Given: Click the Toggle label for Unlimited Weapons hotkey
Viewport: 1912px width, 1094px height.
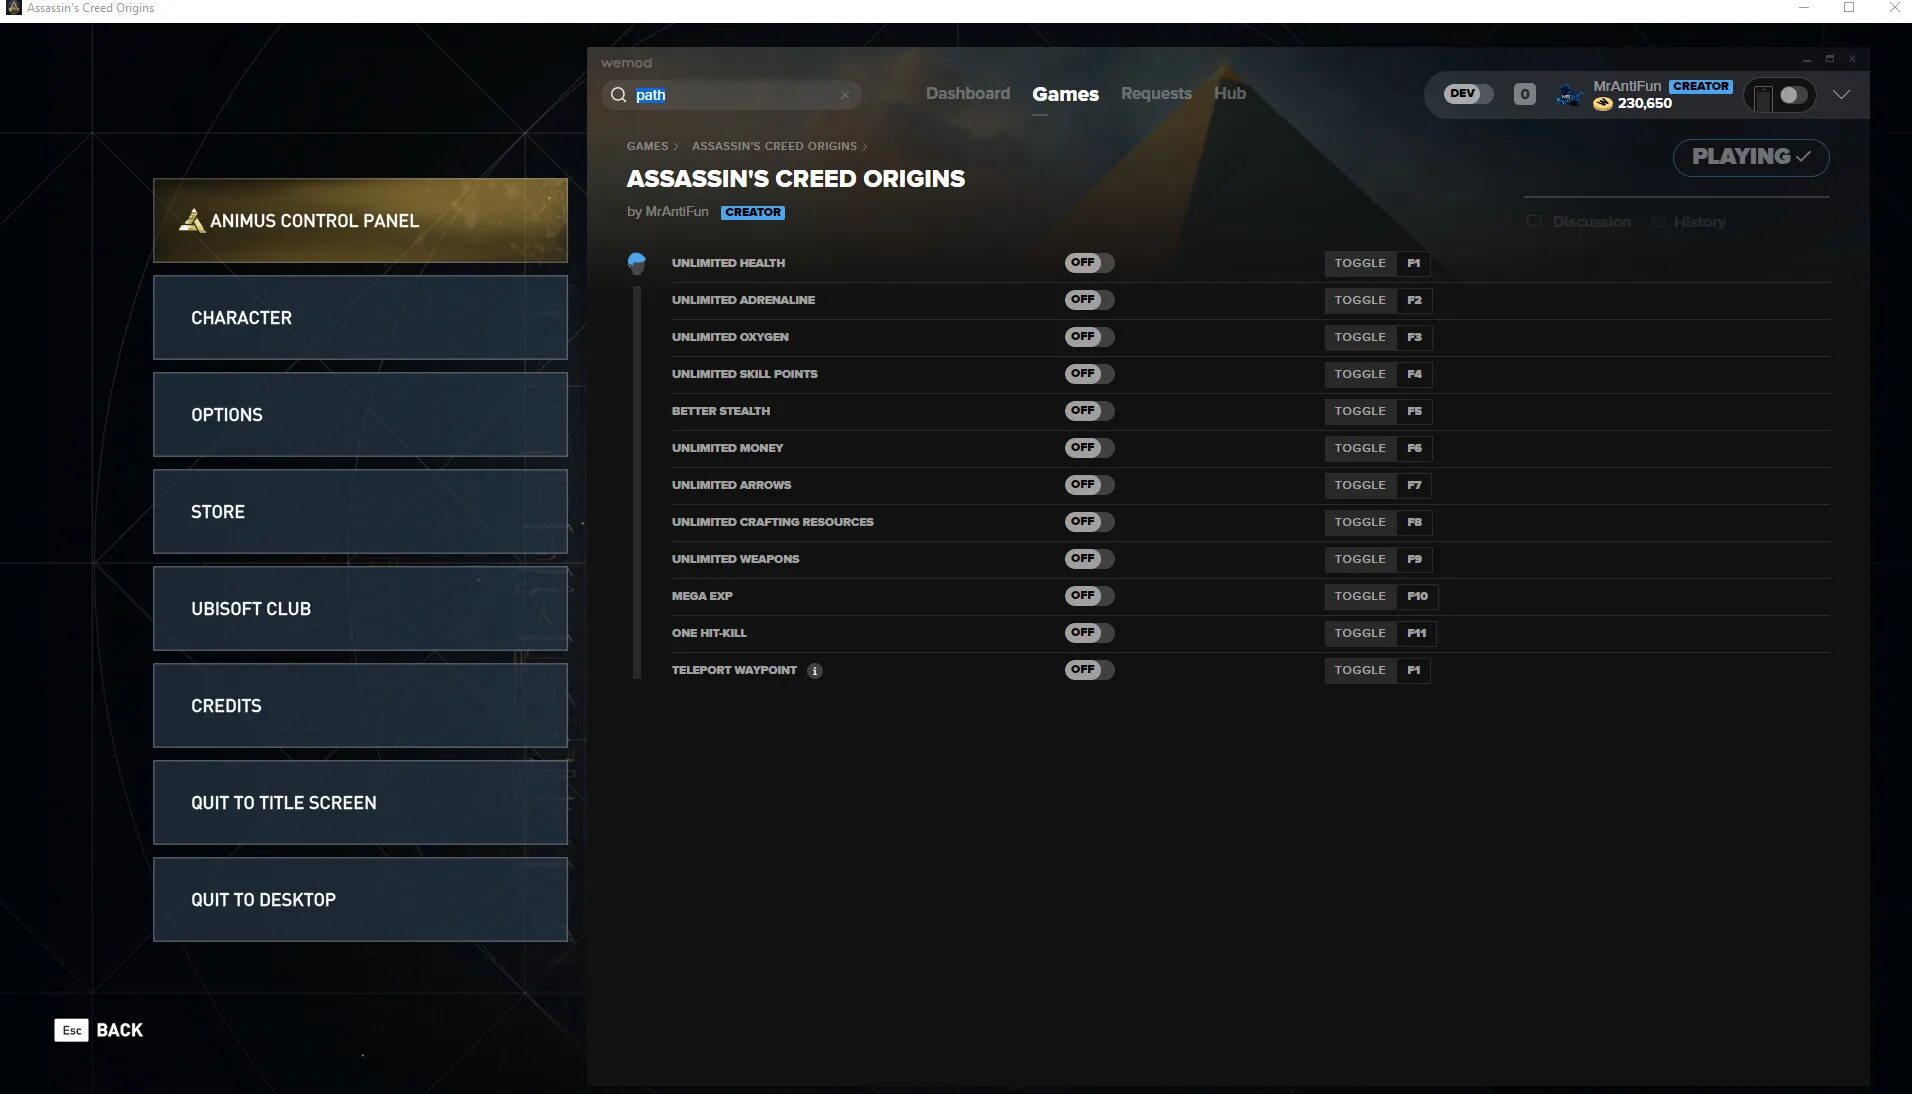Looking at the screenshot, I should pyautogui.click(x=1360, y=560).
